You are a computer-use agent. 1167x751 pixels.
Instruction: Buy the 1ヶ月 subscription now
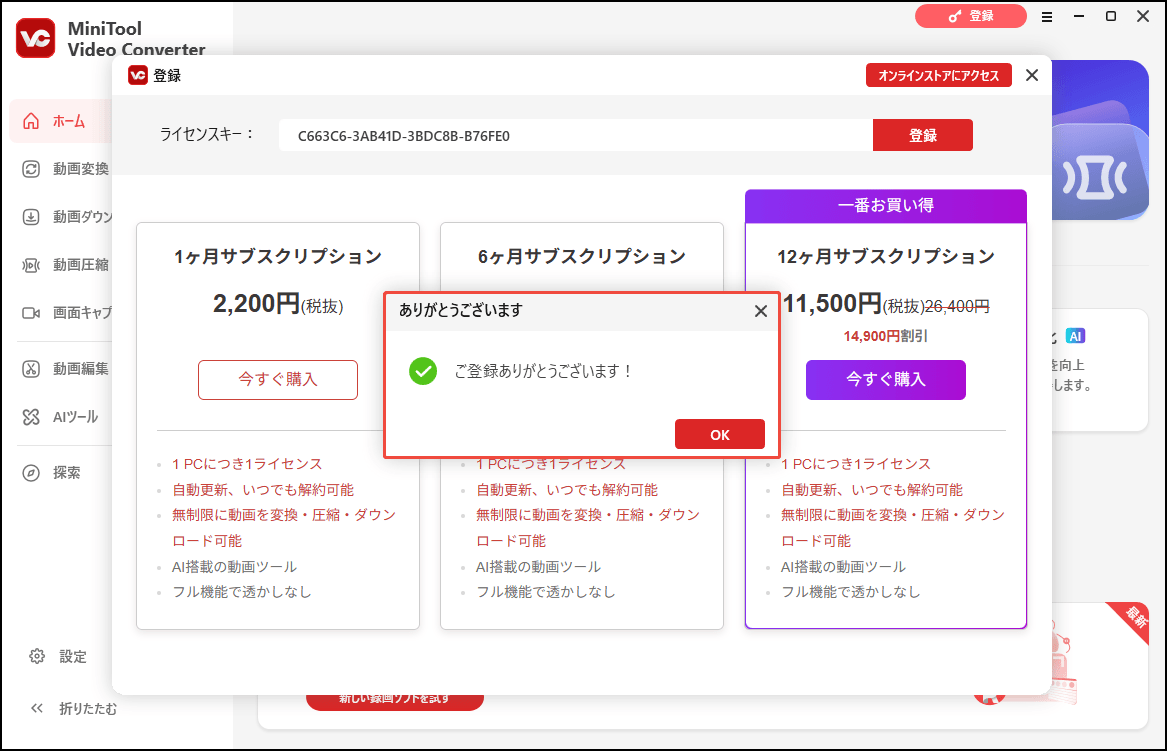coord(278,380)
